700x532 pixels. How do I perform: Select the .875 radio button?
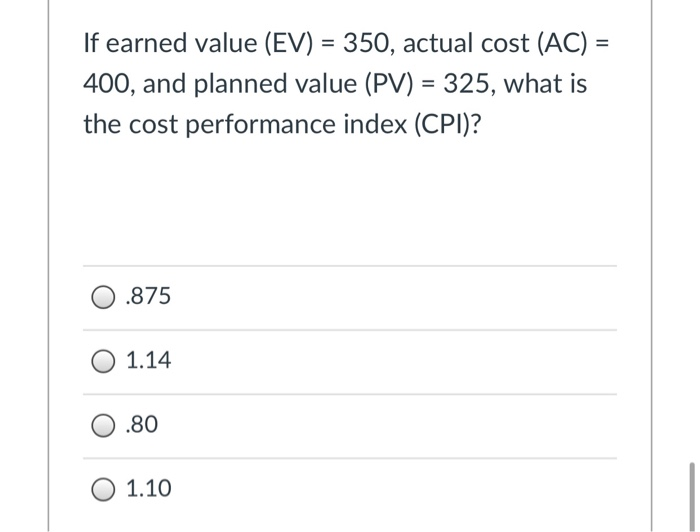coord(103,297)
